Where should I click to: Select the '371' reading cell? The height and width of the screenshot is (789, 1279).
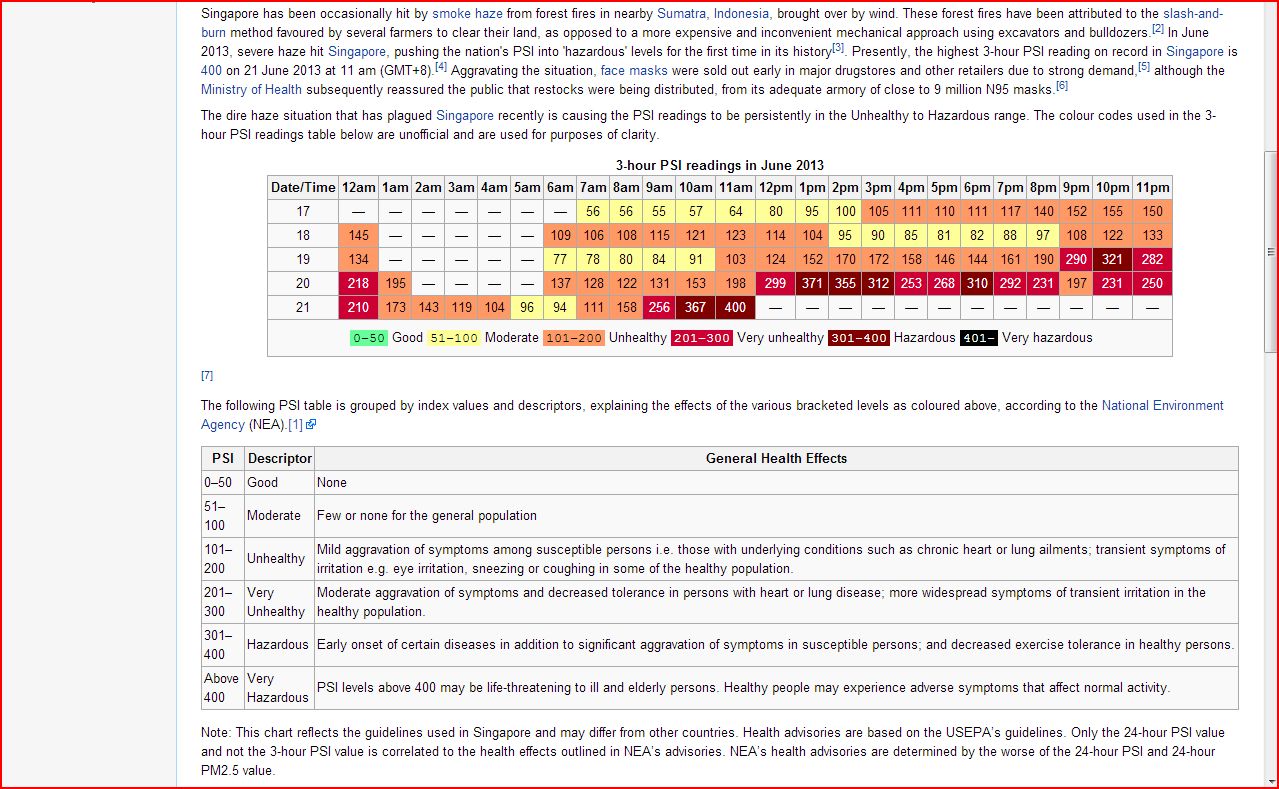(x=812, y=284)
